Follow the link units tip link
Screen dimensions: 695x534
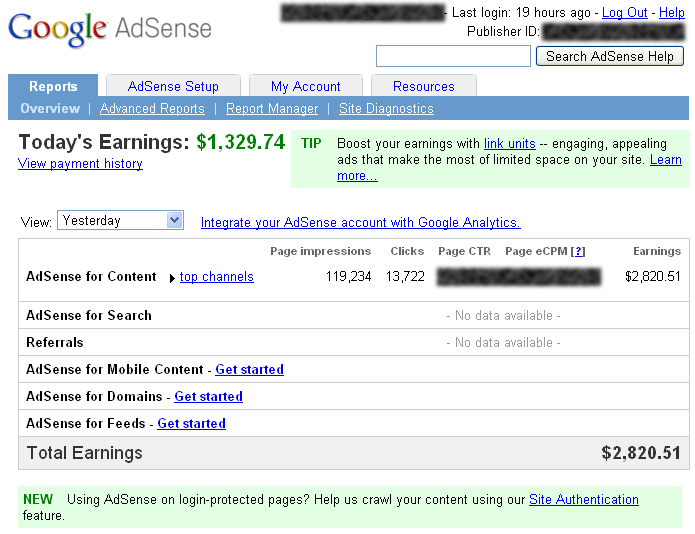coord(510,144)
